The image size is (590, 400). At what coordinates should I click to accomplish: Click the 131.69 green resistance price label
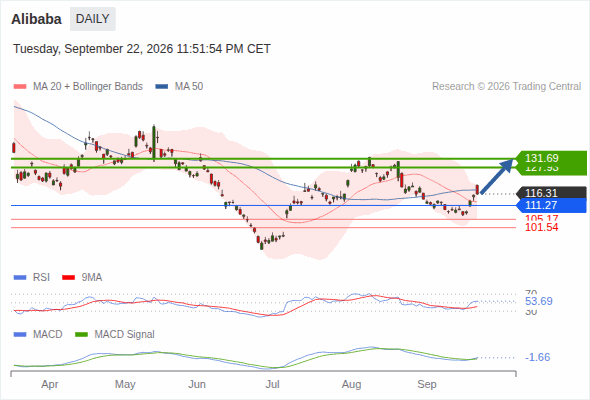[x=551, y=158]
